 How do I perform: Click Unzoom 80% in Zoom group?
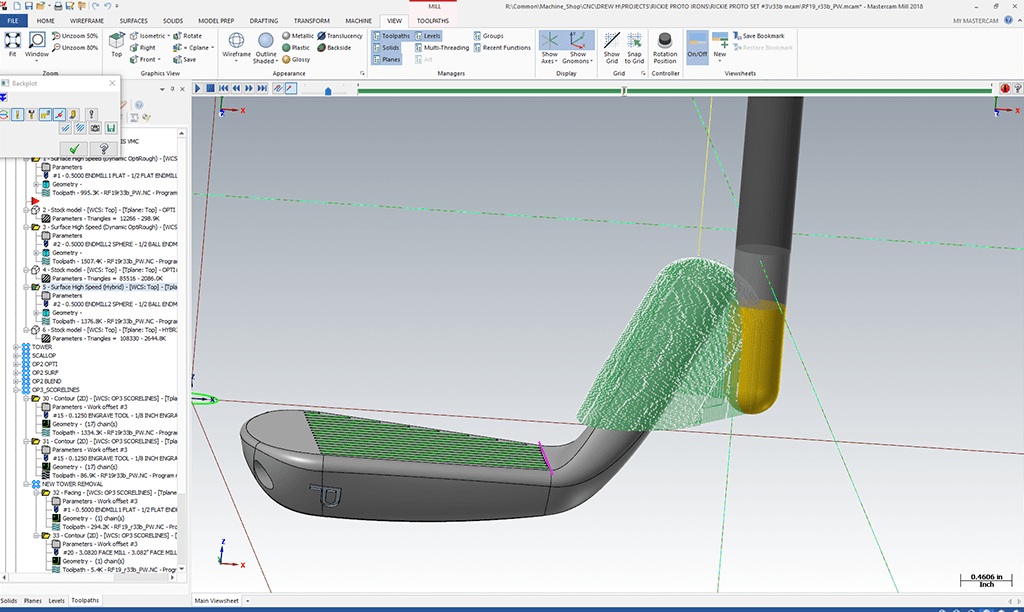coord(75,48)
